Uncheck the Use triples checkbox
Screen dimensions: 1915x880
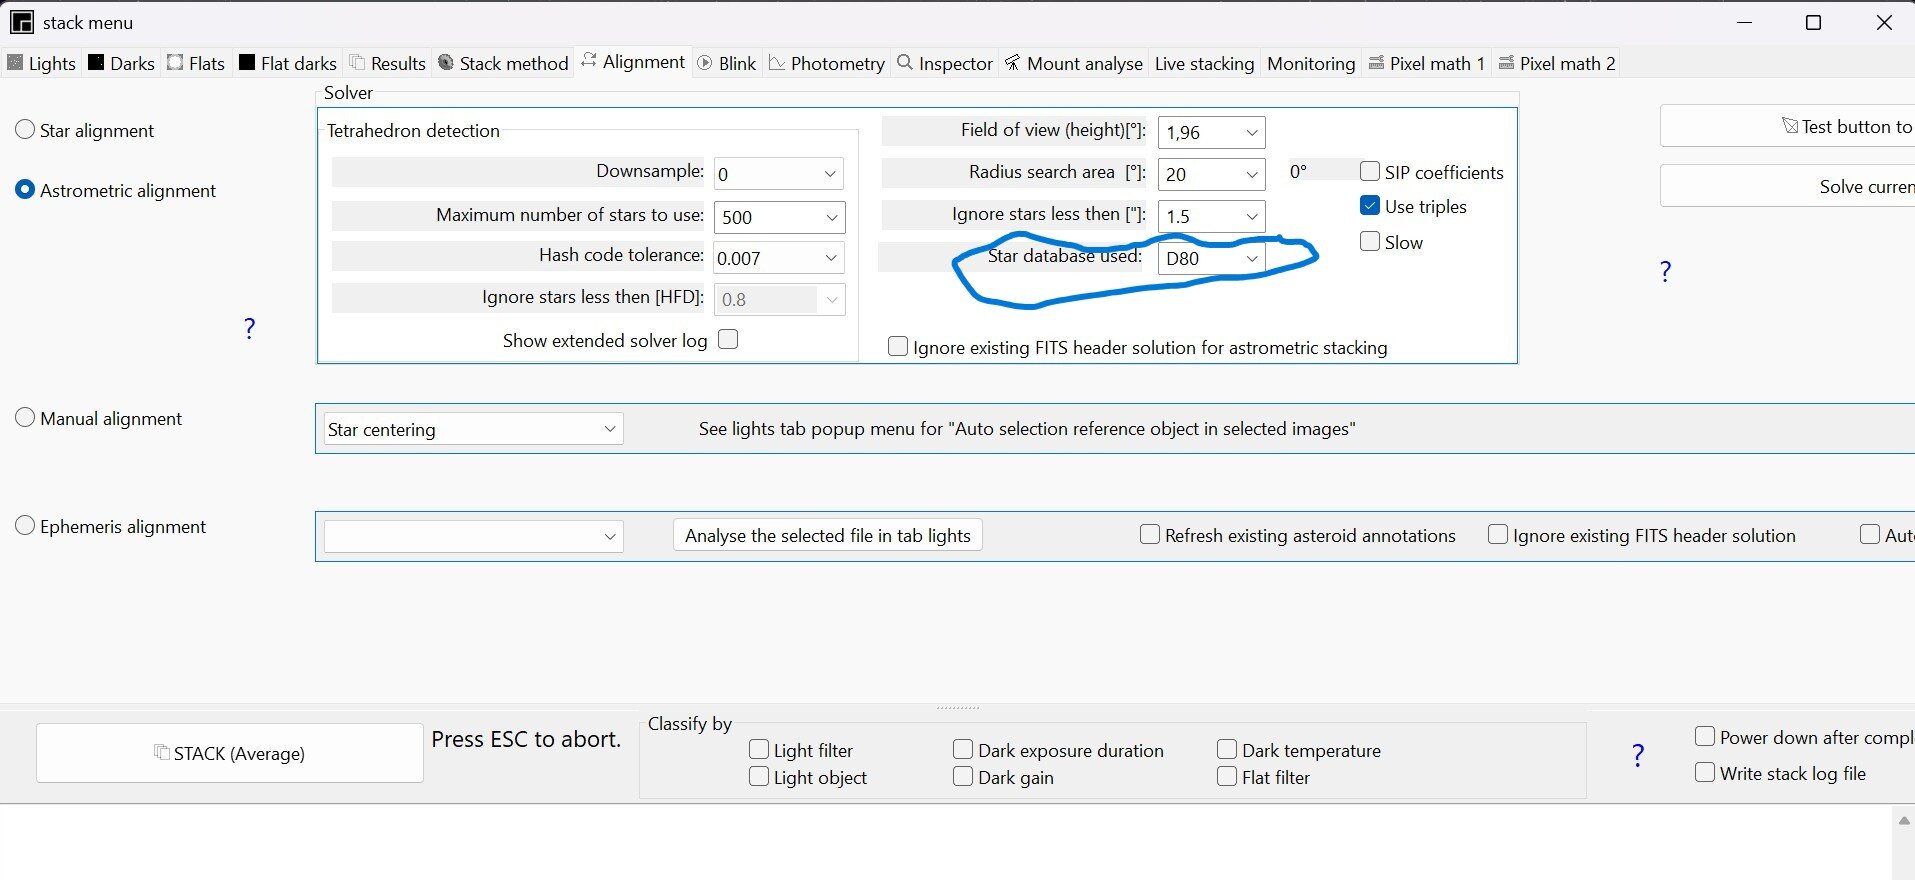tap(1370, 206)
